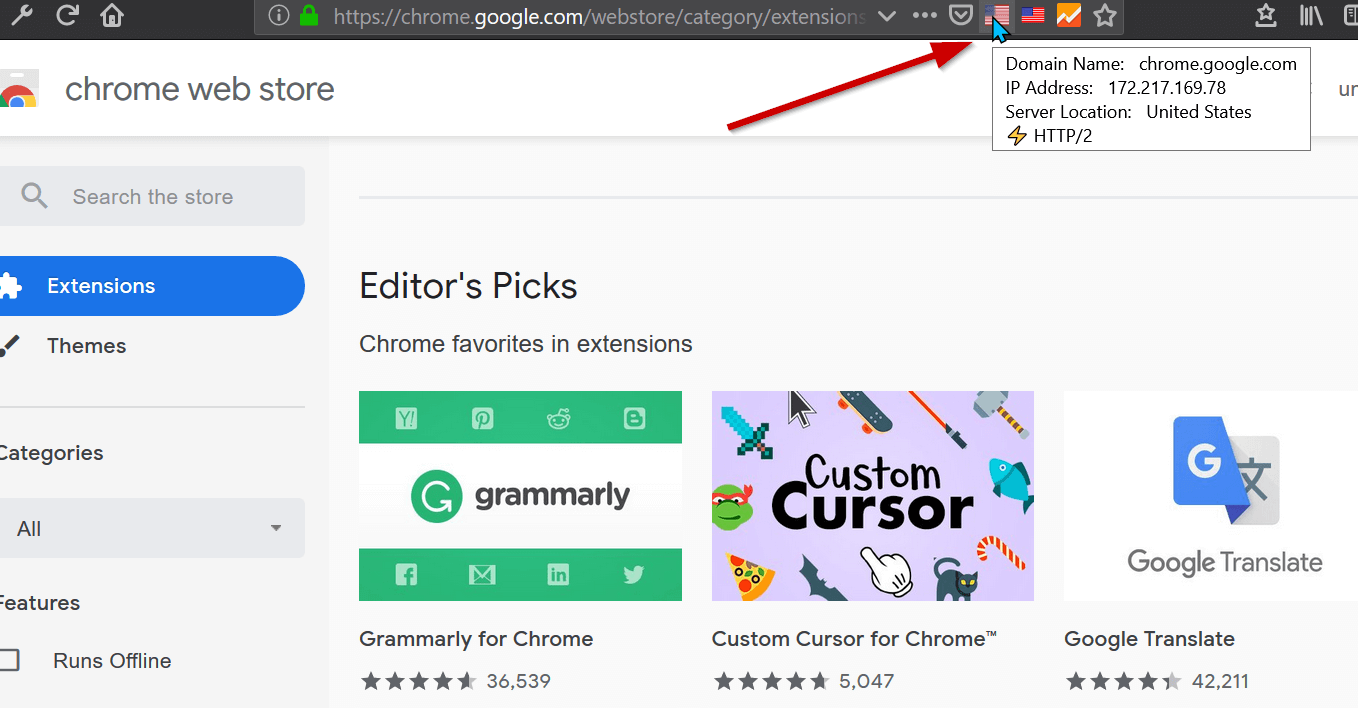Click the Chrome Web Store logo
Screen dimensions: 1358x708
[x=20, y=88]
